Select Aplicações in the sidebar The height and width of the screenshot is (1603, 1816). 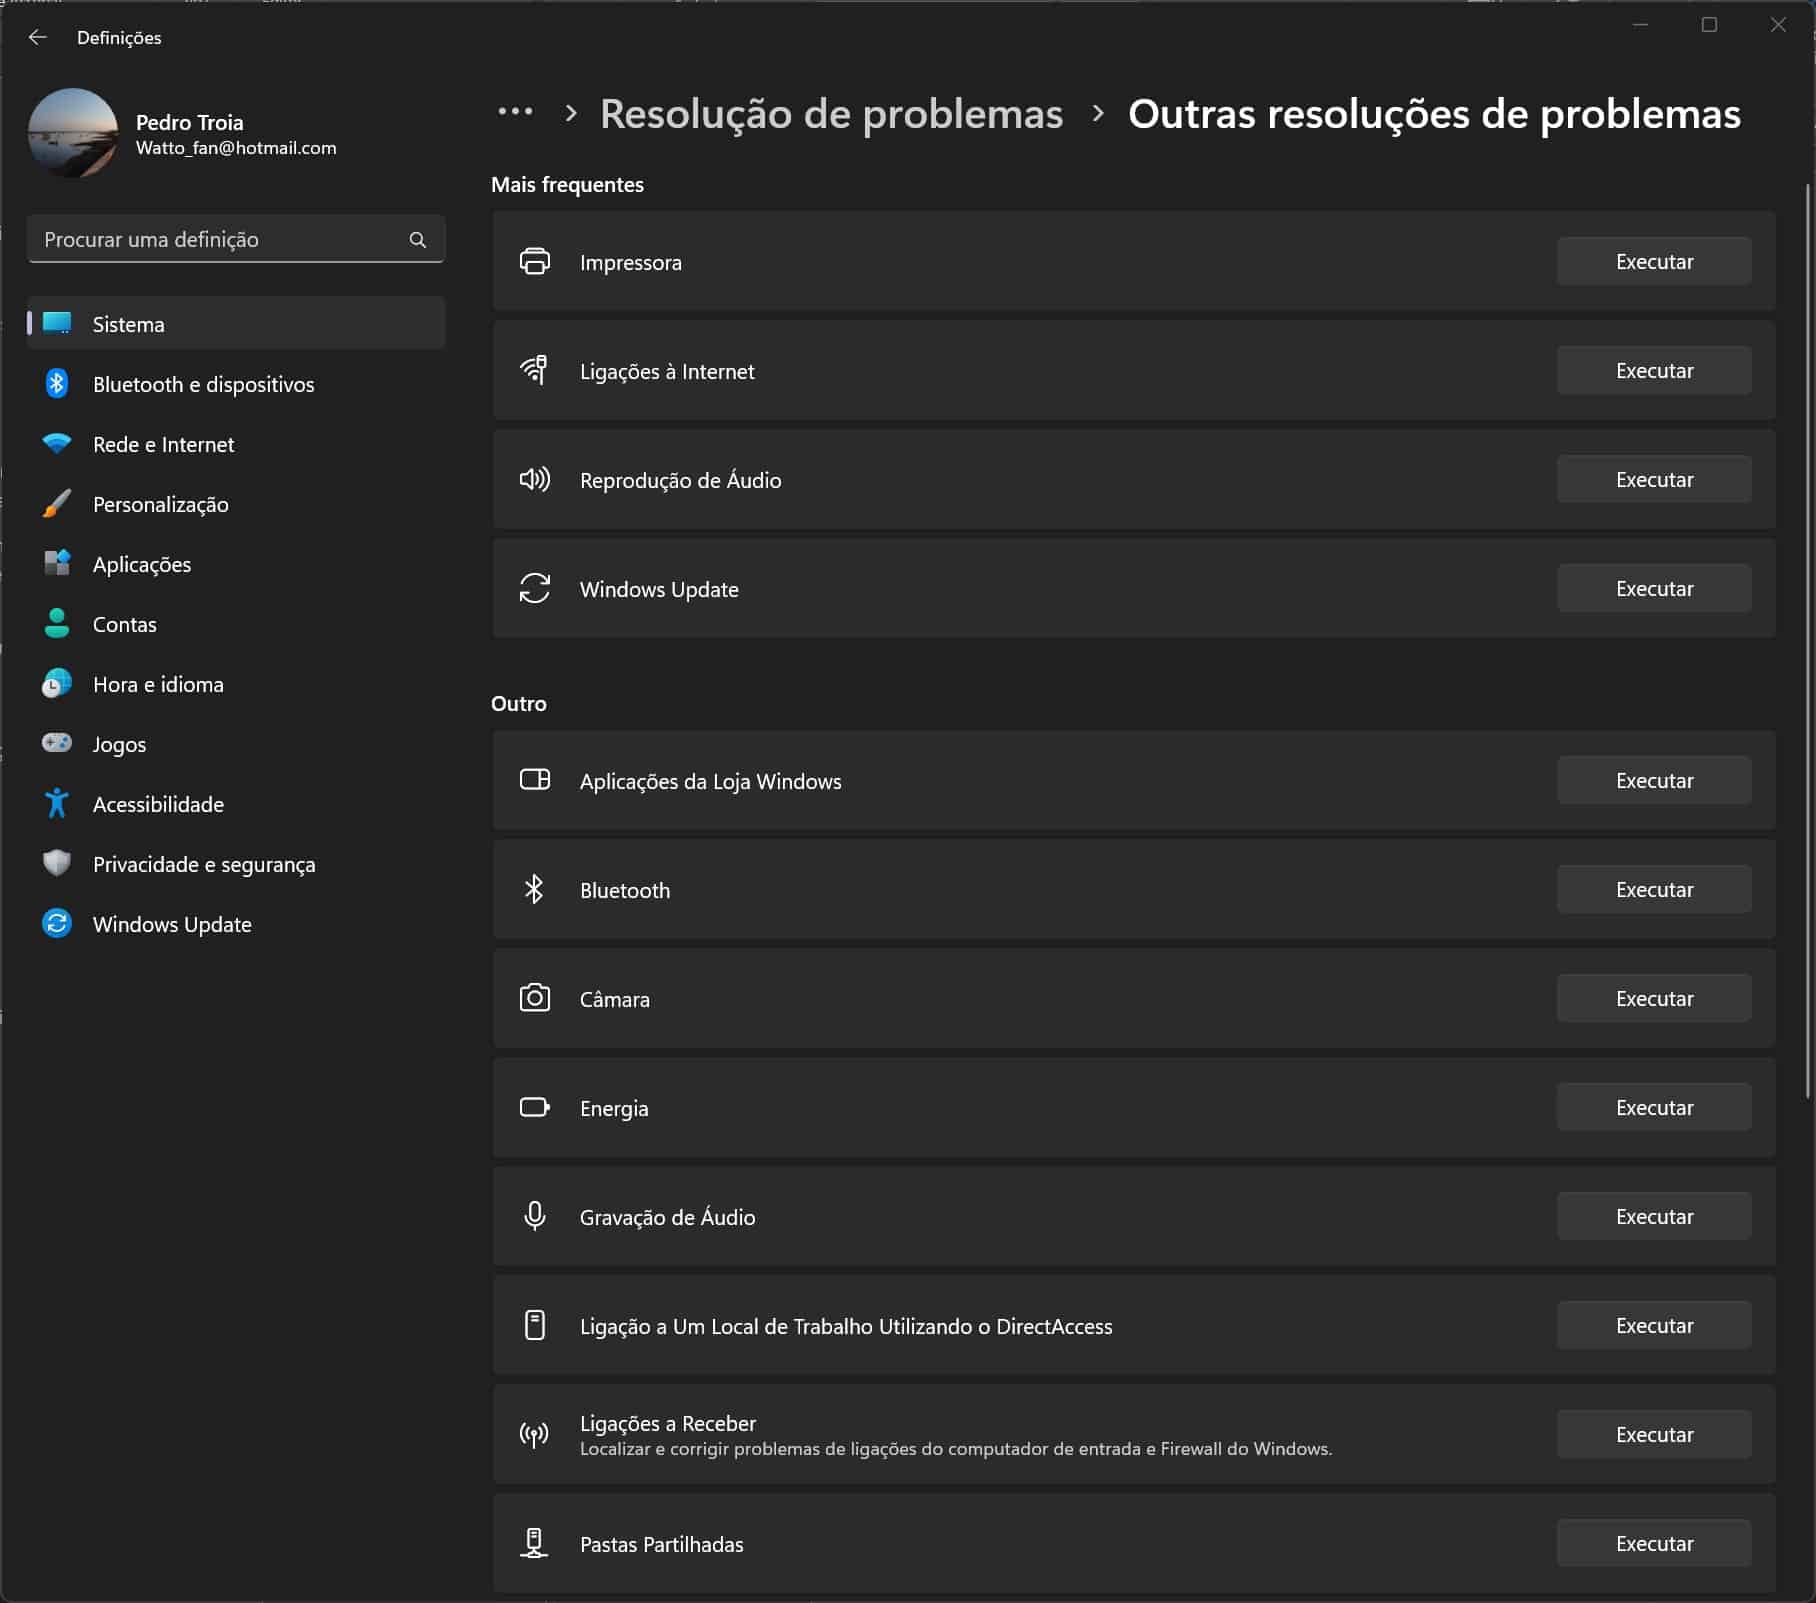click(x=141, y=564)
